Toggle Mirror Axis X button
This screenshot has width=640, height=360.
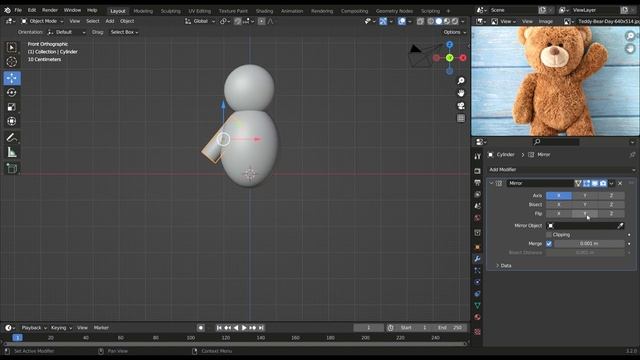[559, 196]
